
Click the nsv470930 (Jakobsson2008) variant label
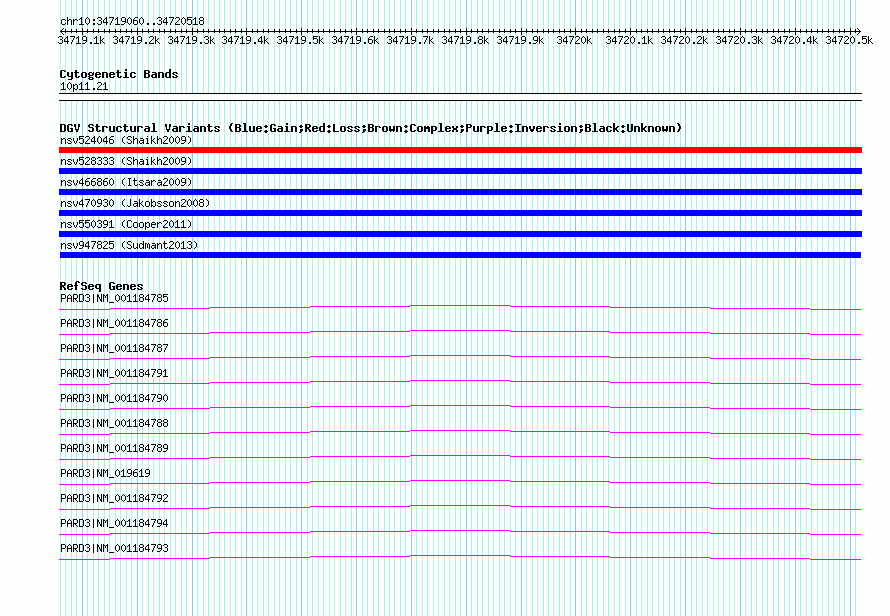[x=135, y=203]
